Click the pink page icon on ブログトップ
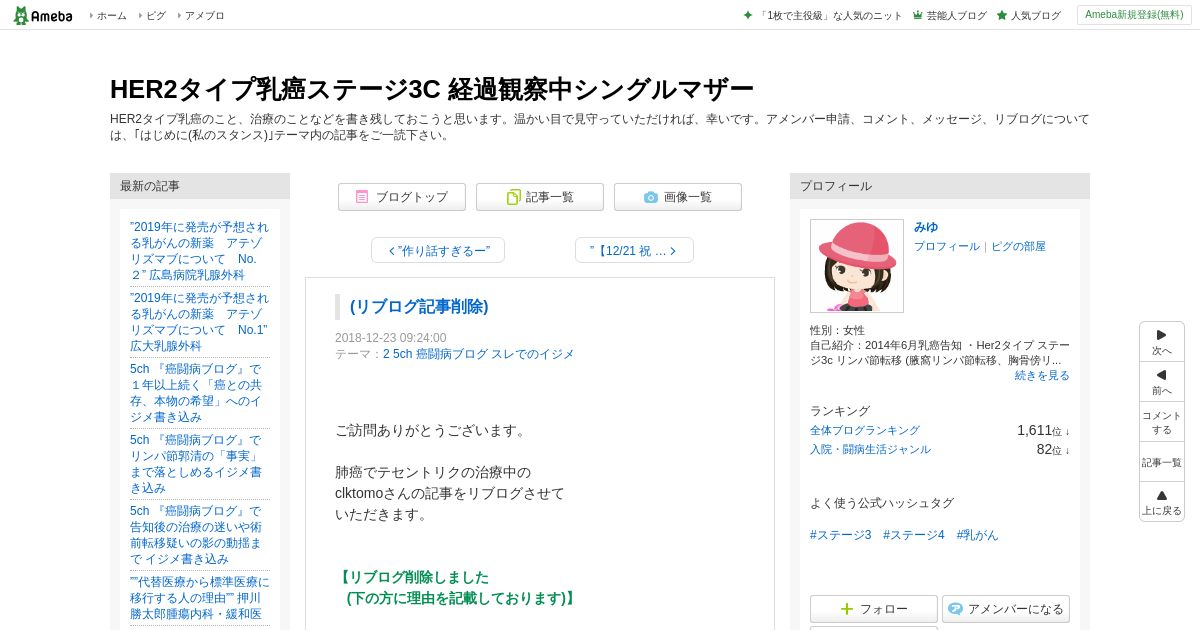This screenshot has height=630, width=1200. pos(362,197)
